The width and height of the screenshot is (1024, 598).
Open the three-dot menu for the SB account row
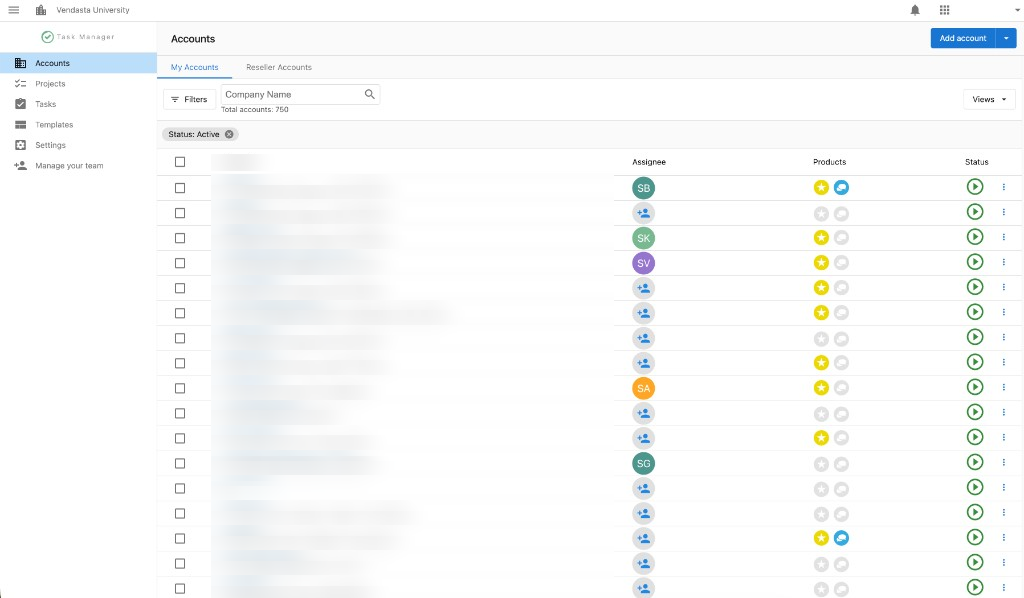click(1004, 187)
